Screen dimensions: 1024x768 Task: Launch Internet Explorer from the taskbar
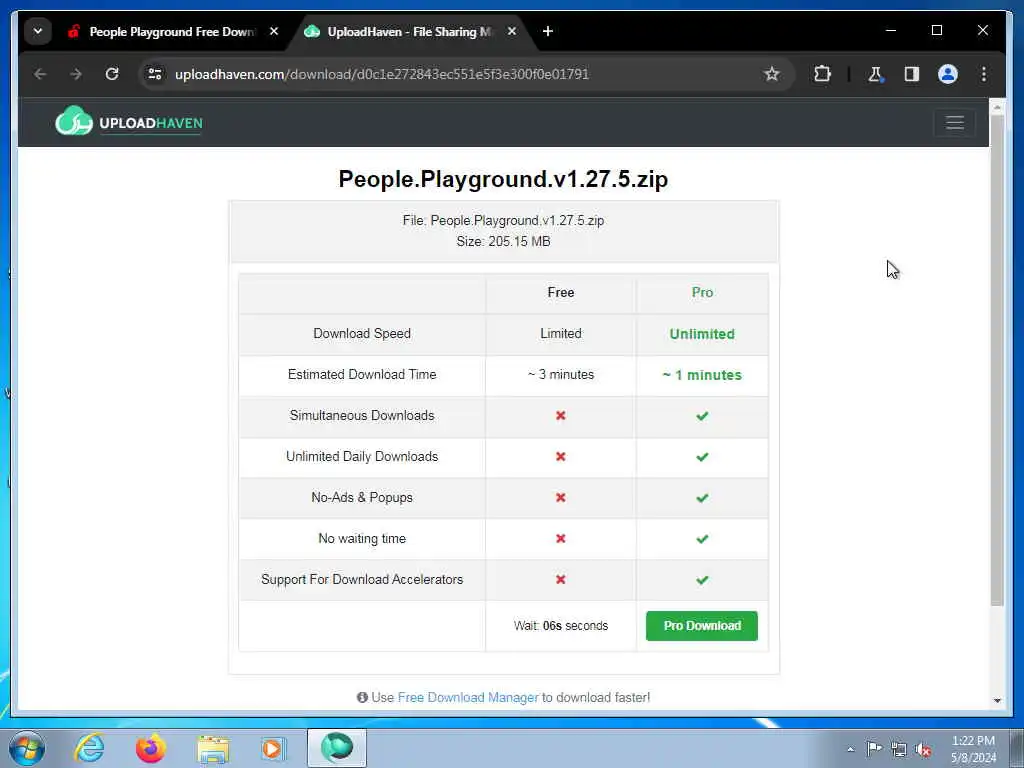89,748
